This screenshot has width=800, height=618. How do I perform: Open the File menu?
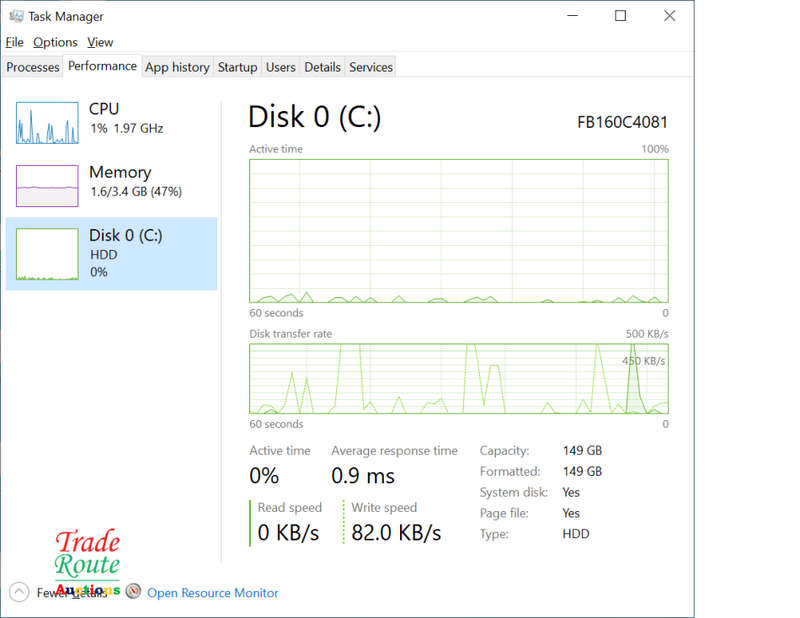click(14, 42)
